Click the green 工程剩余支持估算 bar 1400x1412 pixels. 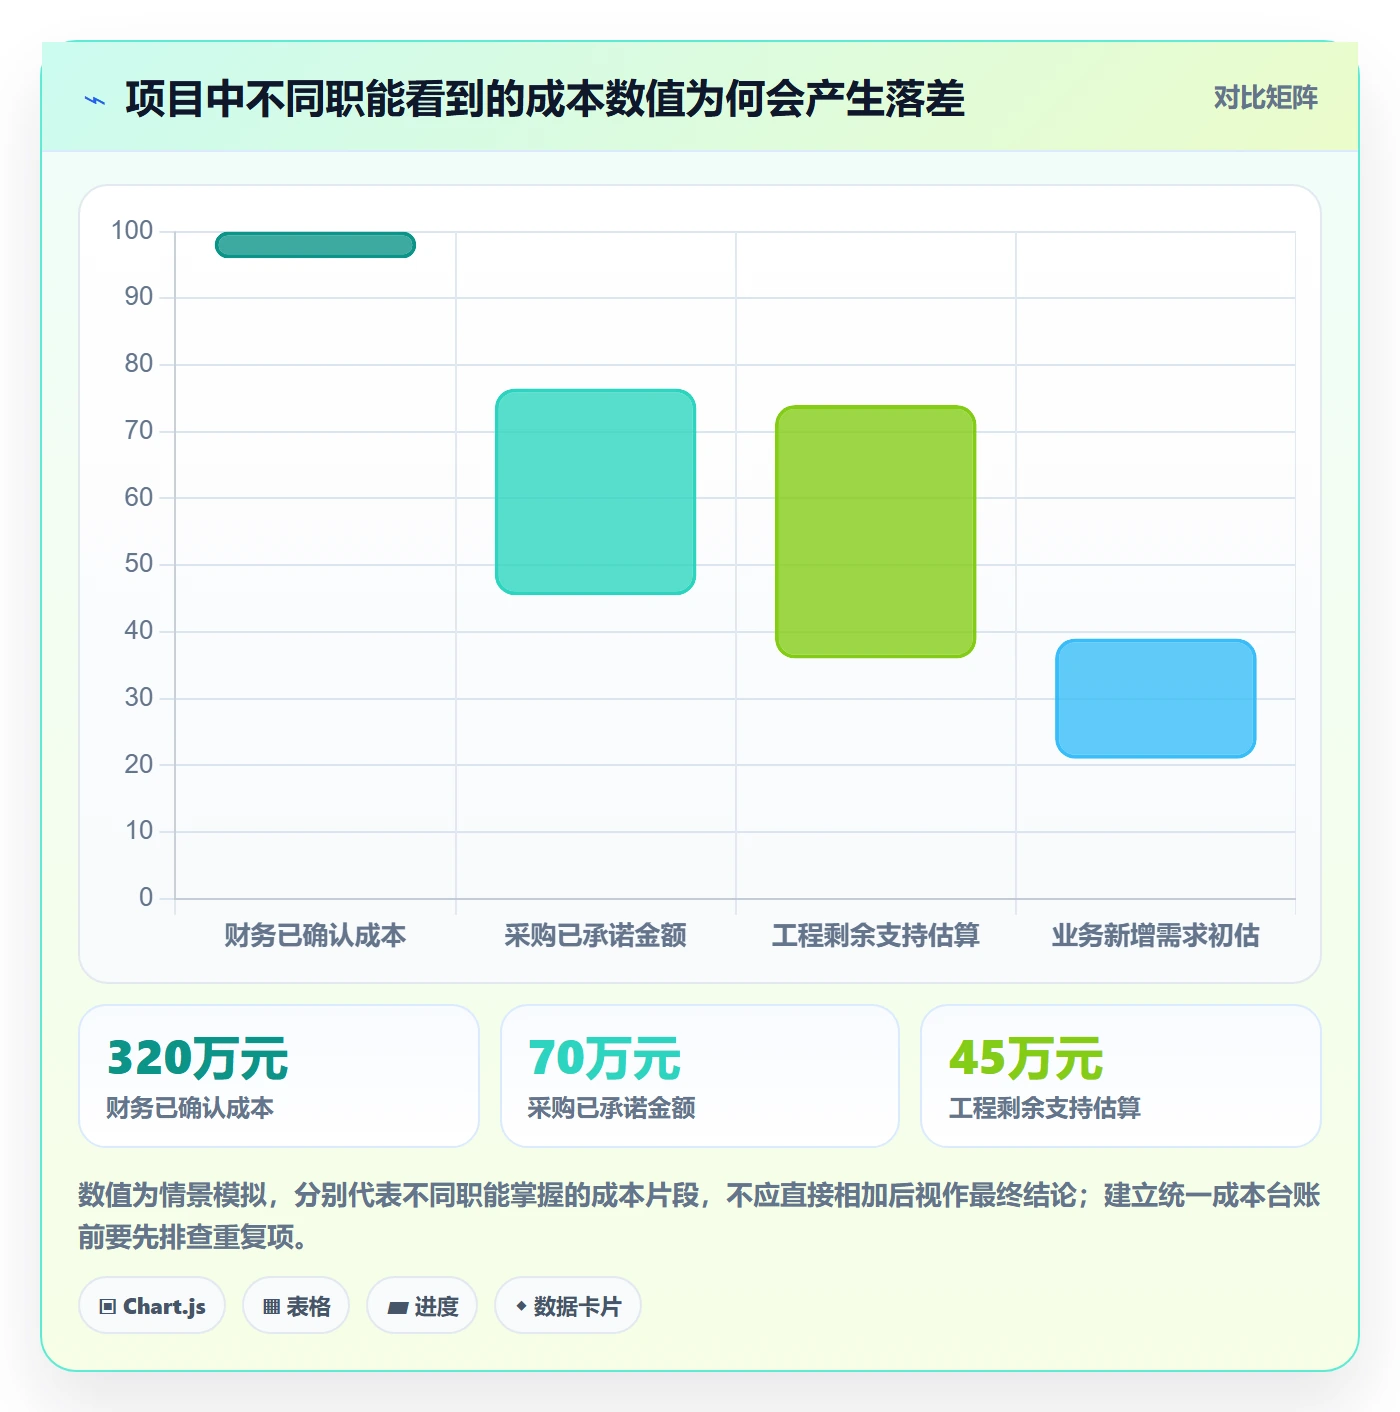coord(875,532)
